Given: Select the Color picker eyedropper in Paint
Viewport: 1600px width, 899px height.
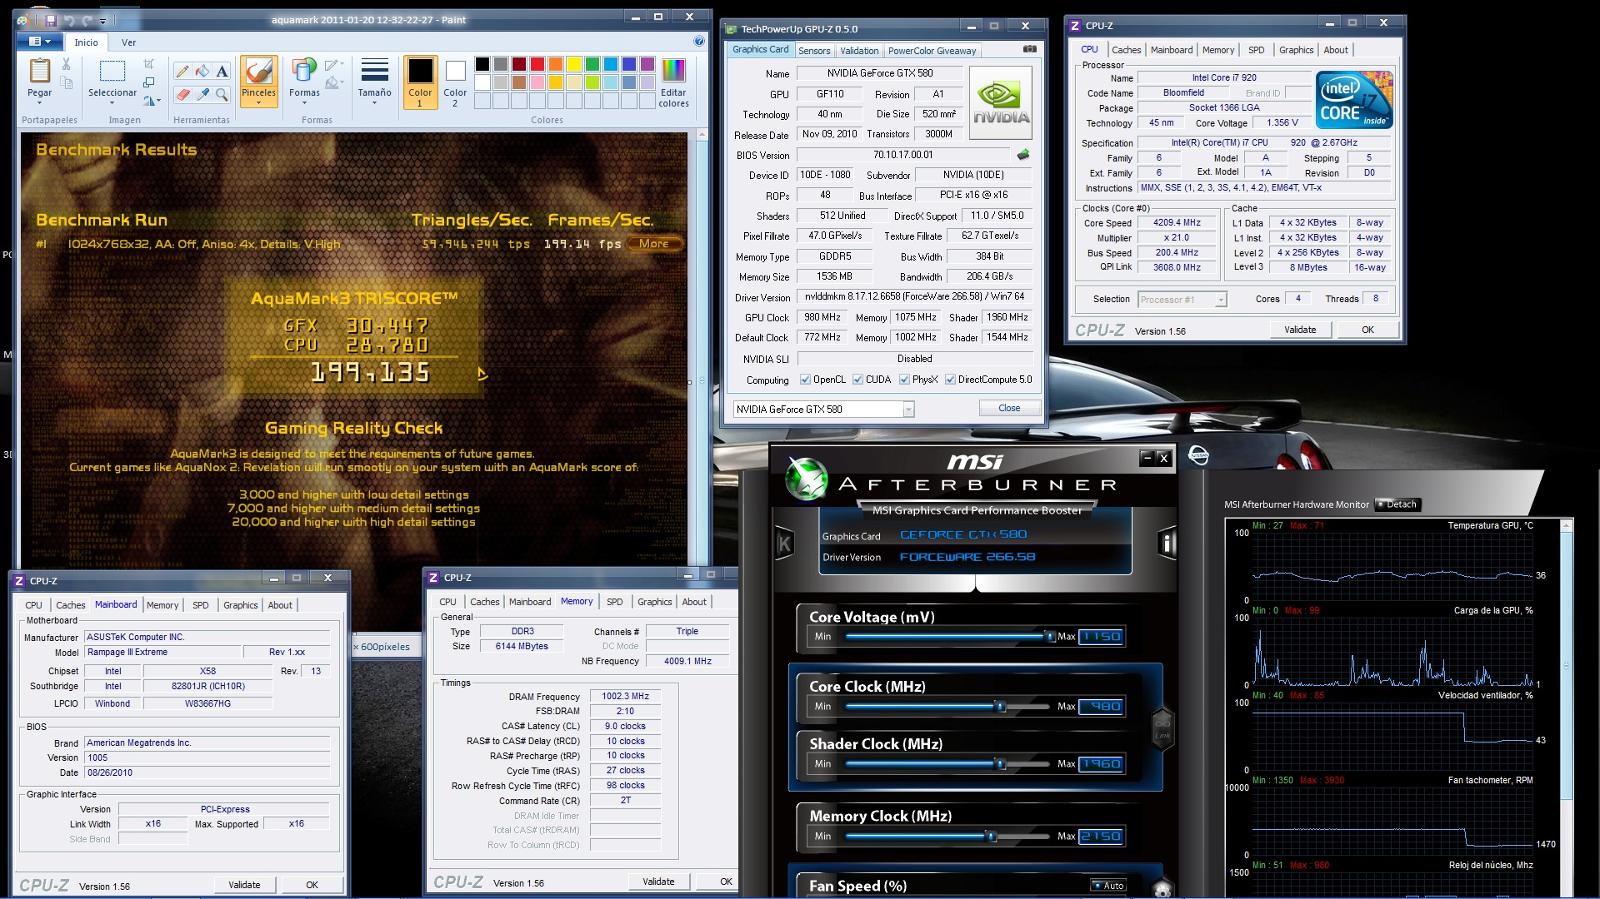Looking at the screenshot, I should click(x=202, y=94).
